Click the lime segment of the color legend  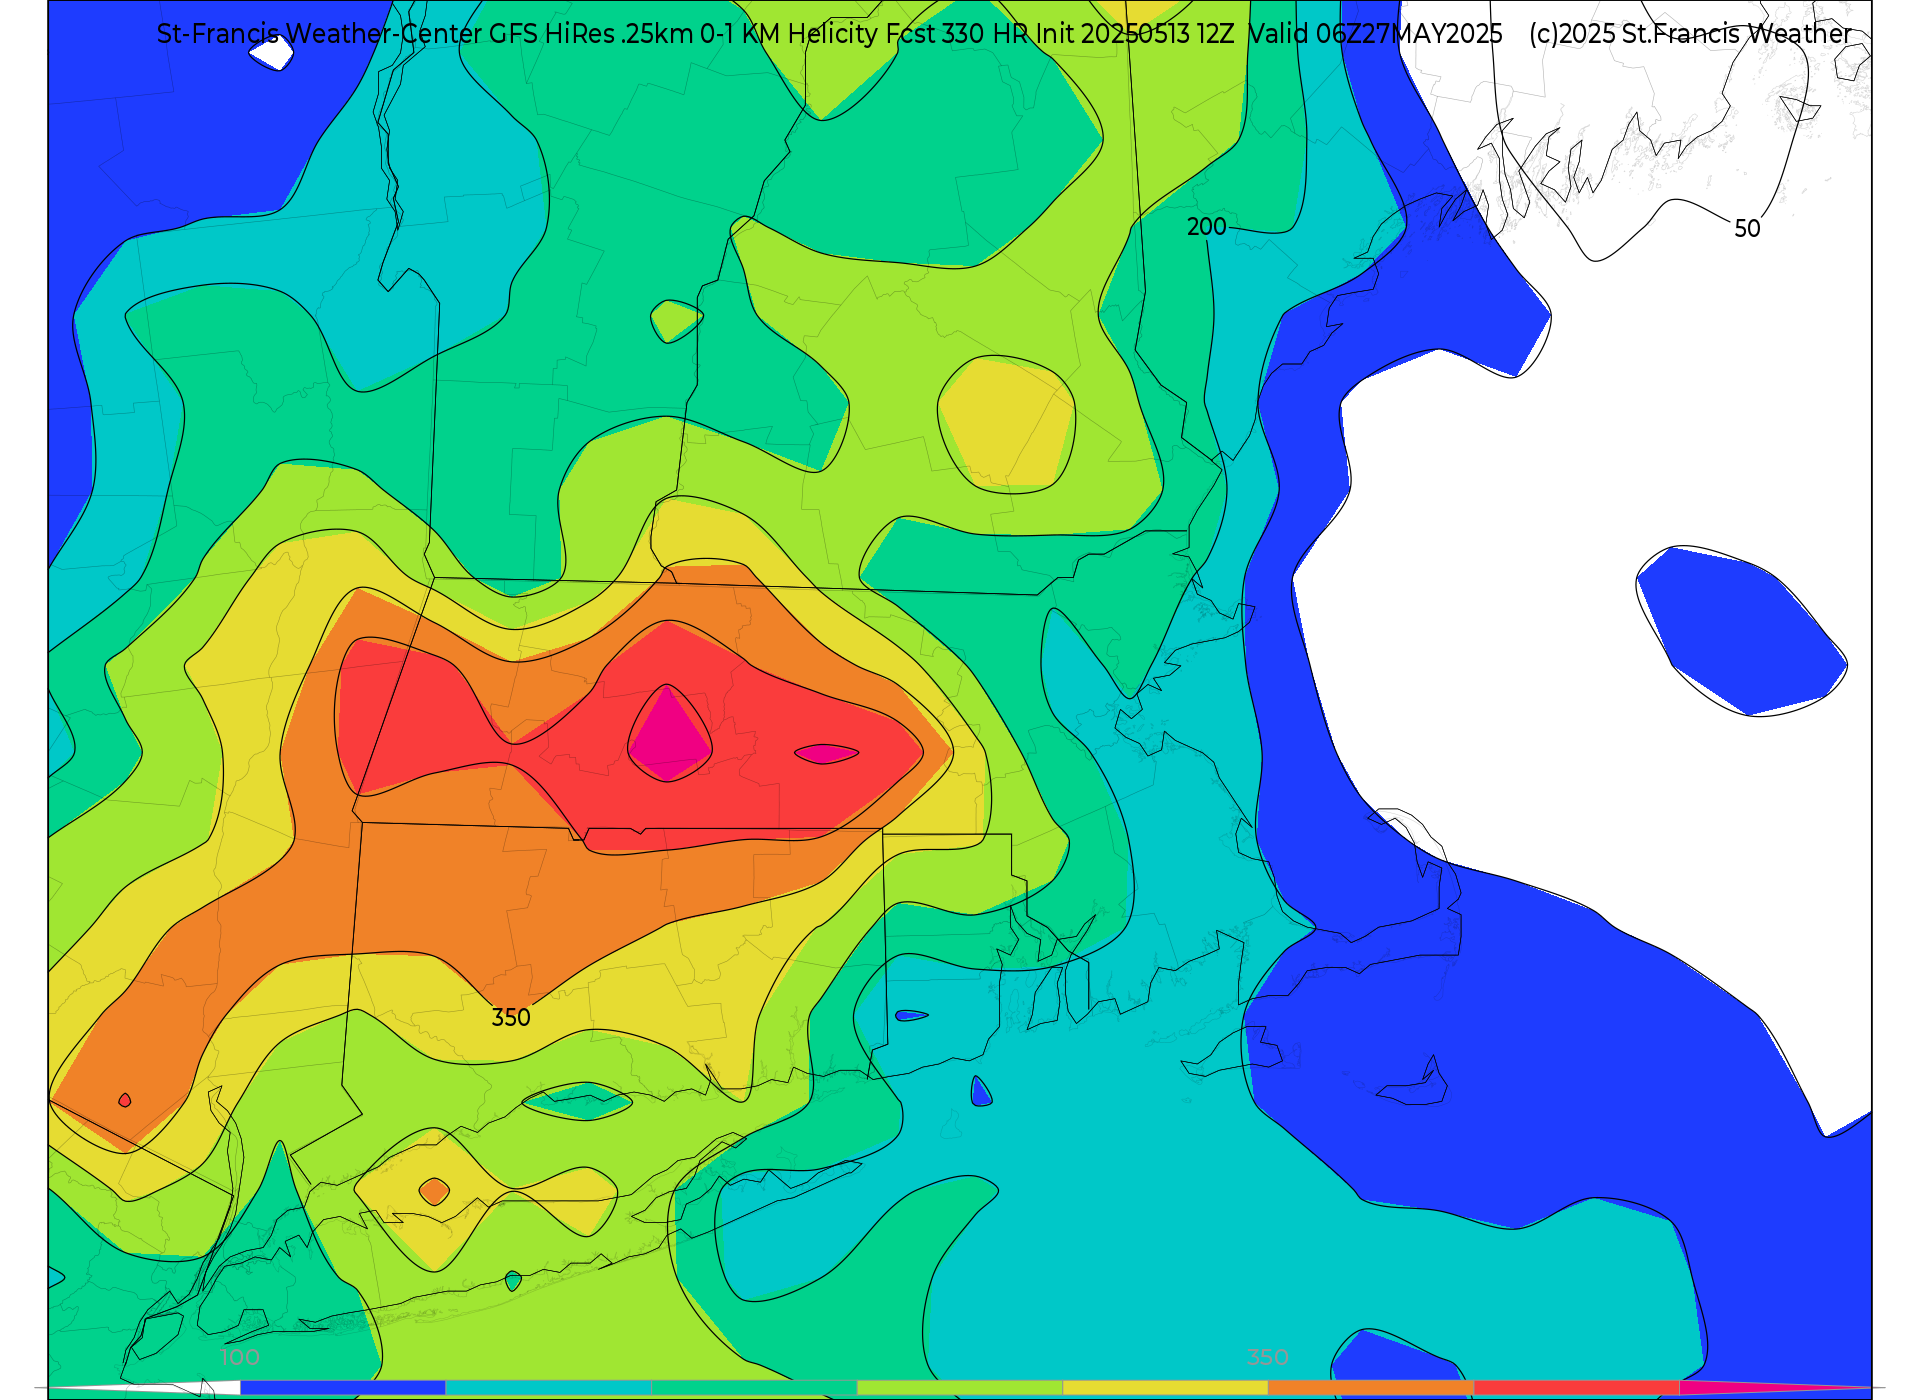[960, 1388]
